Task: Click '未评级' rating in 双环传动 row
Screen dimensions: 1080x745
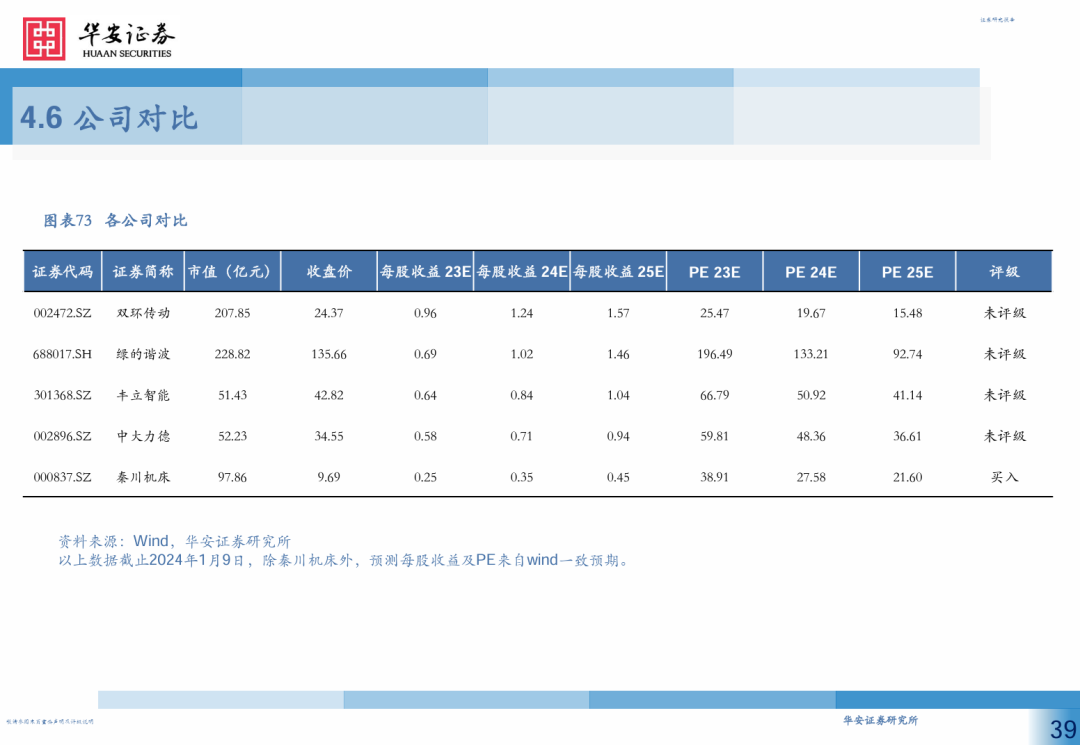Action: (x=1004, y=313)
